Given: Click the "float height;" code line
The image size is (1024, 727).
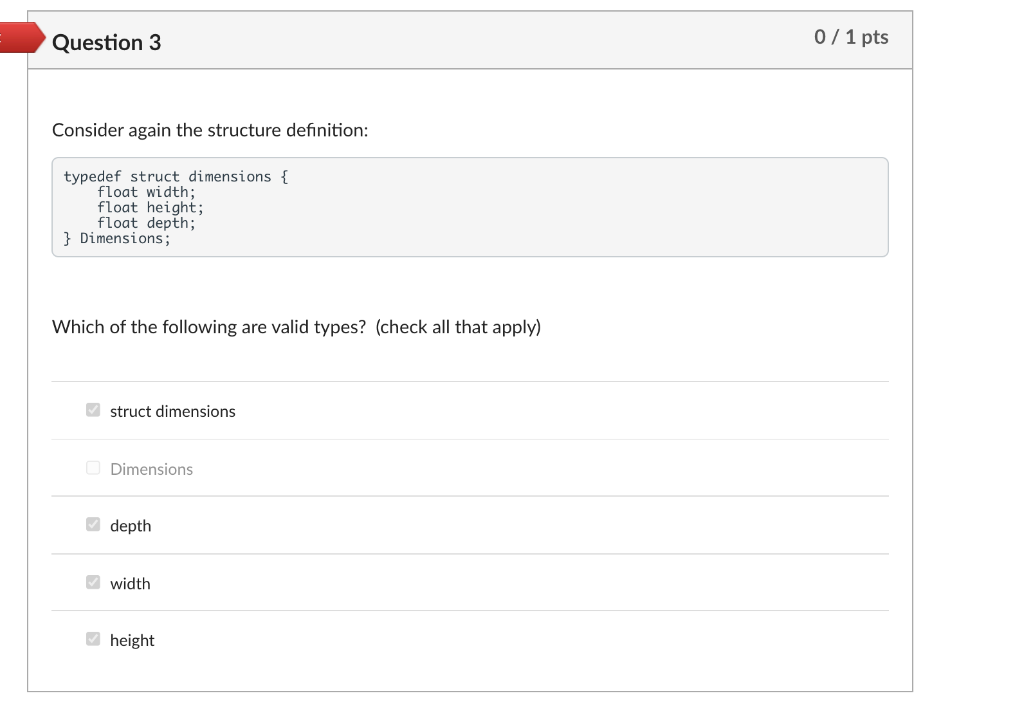Looking at the screenshot, I should tap(150, 207).
